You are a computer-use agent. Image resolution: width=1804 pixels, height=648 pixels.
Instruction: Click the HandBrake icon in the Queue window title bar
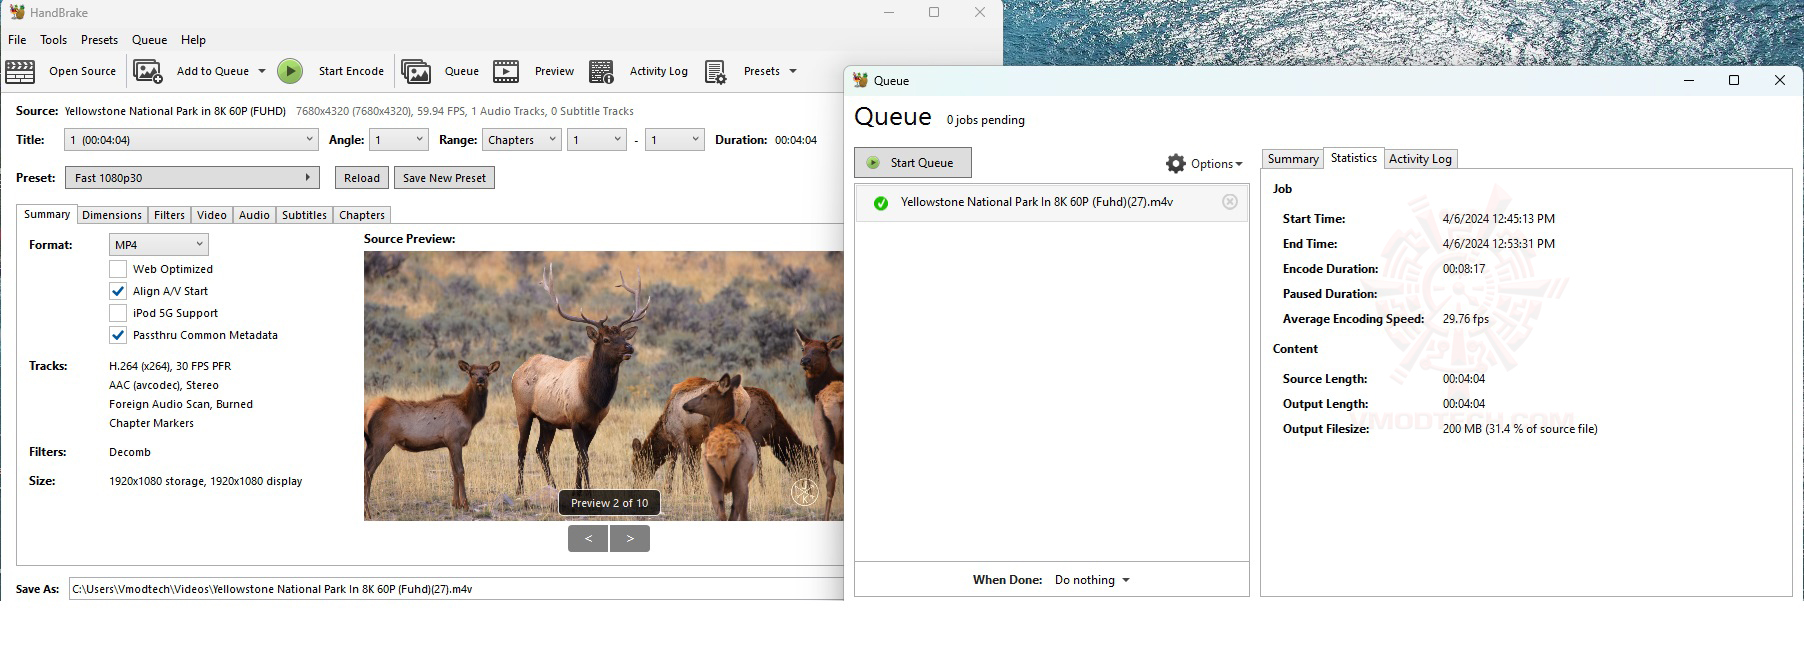861,80
